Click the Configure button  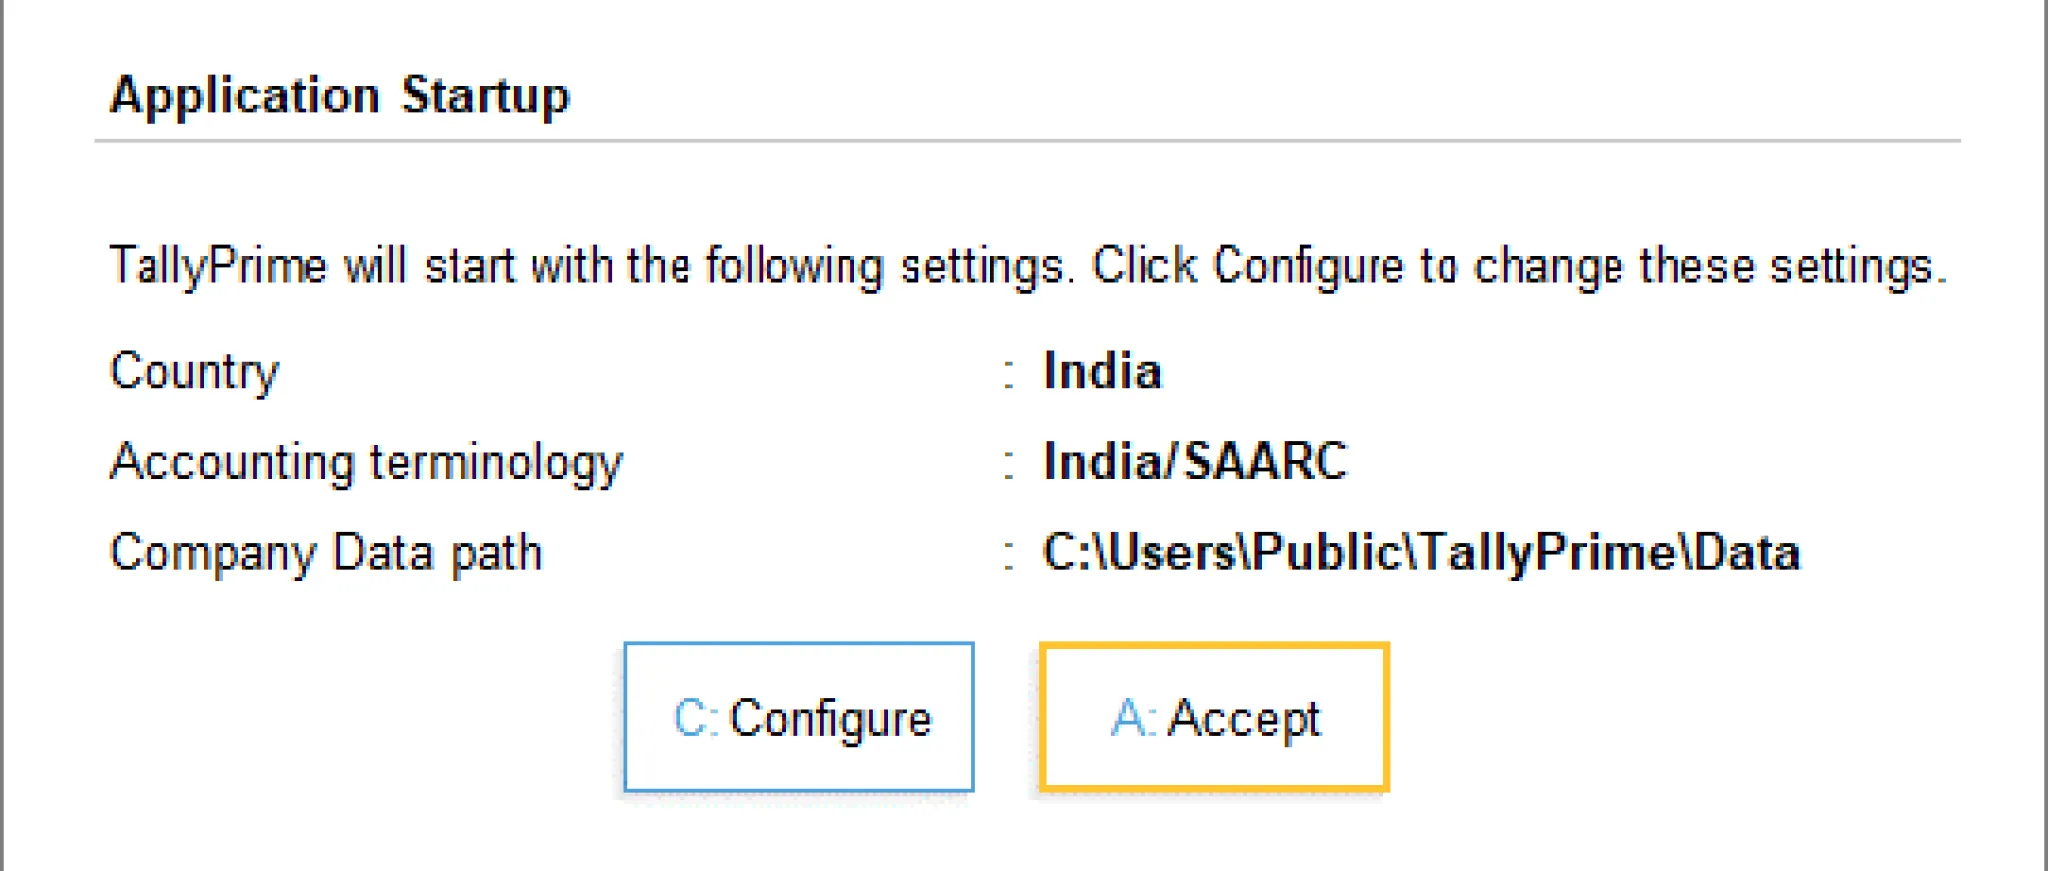click(x=799, y=717)
